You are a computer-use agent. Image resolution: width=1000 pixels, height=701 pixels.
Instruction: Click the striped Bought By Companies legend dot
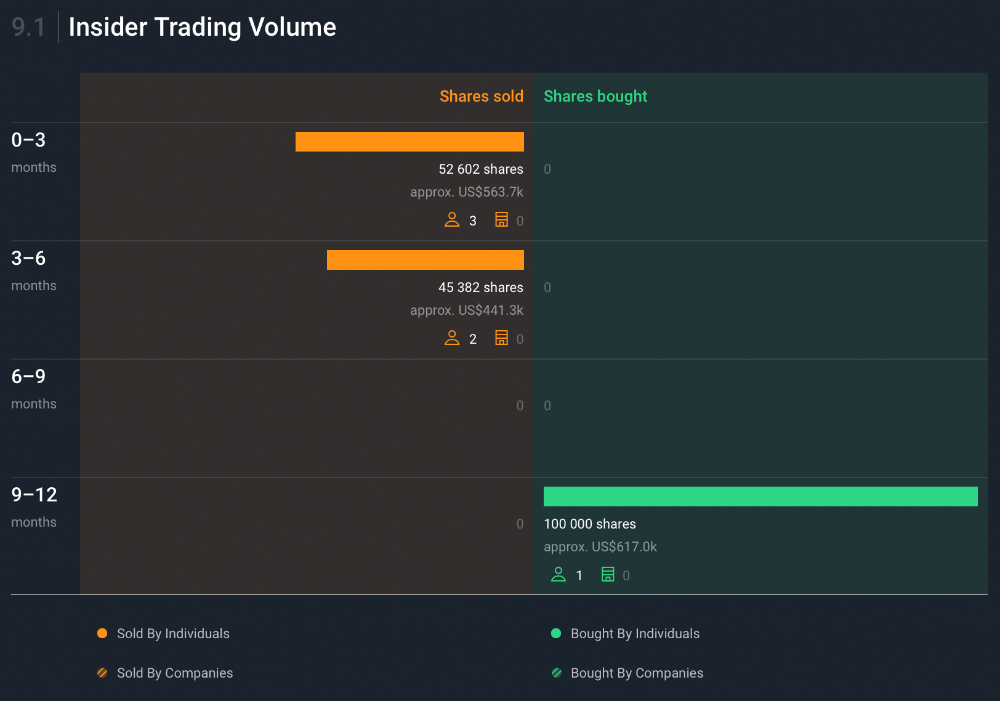[x=556, y=673]
